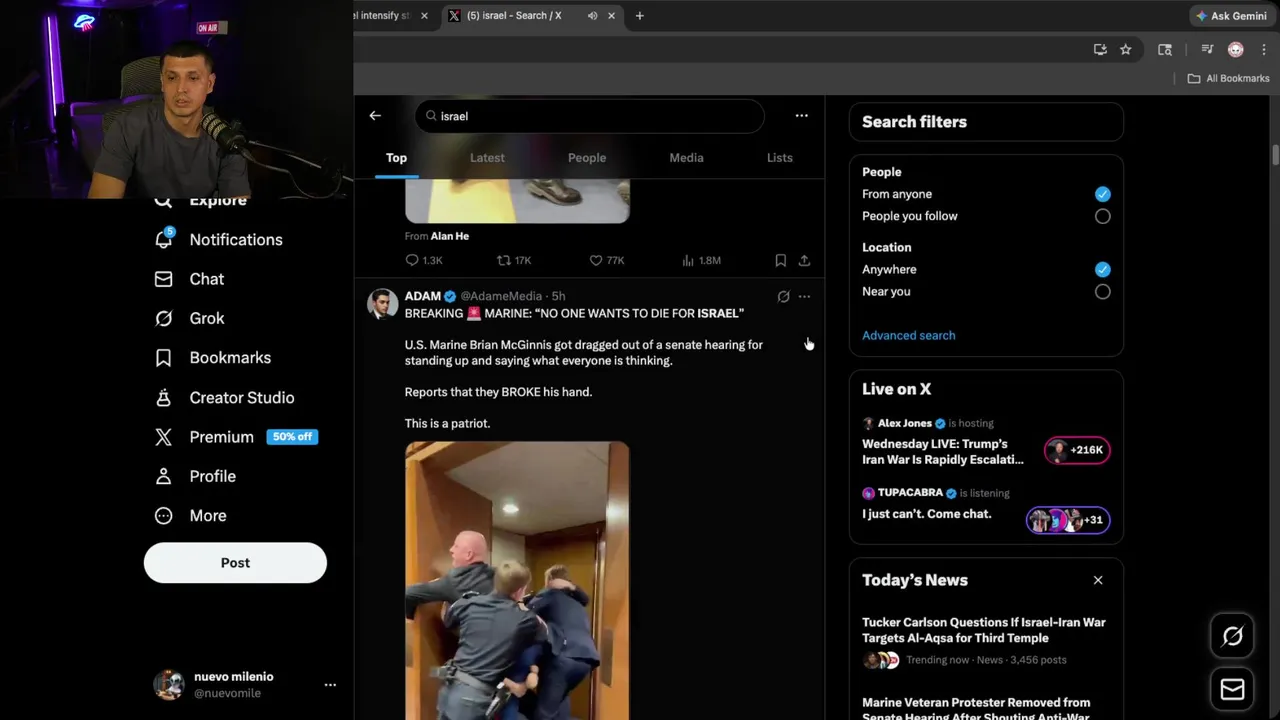Close the Today's News panel
The width and height of the screenshot is (1280, 720).
coord(1098,580)
